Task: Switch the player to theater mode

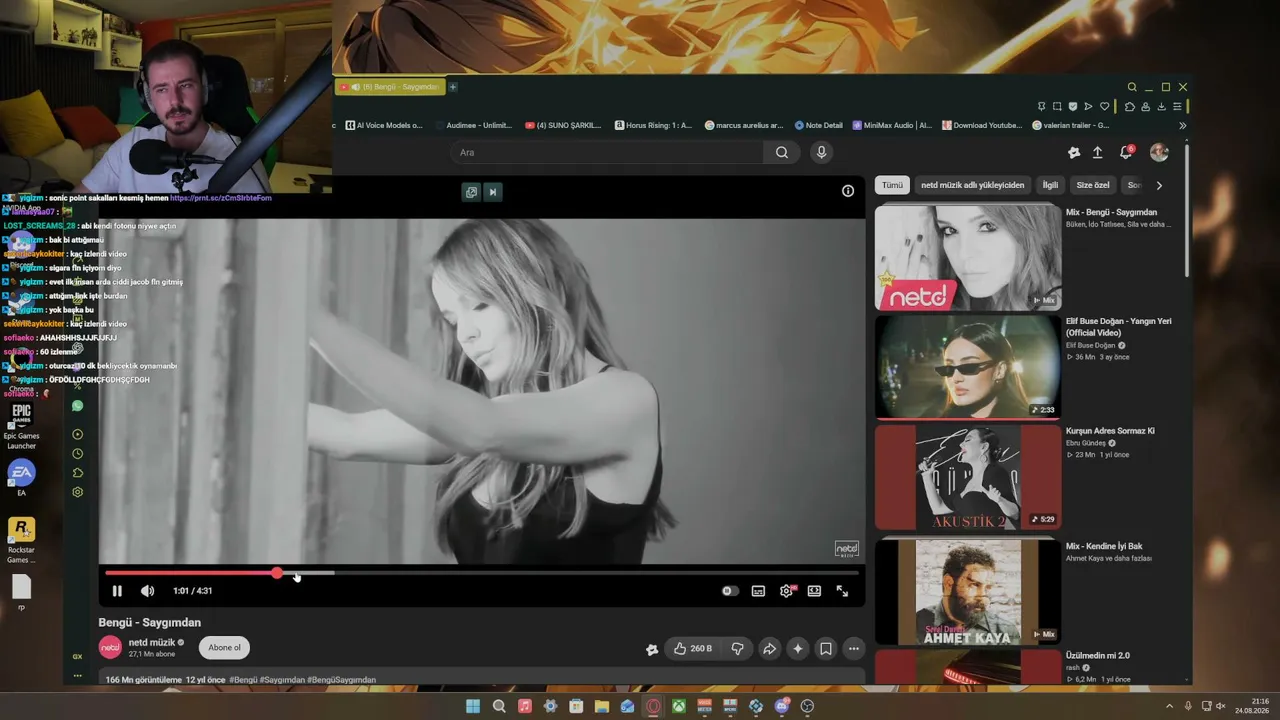Action: tap(814, 591)
